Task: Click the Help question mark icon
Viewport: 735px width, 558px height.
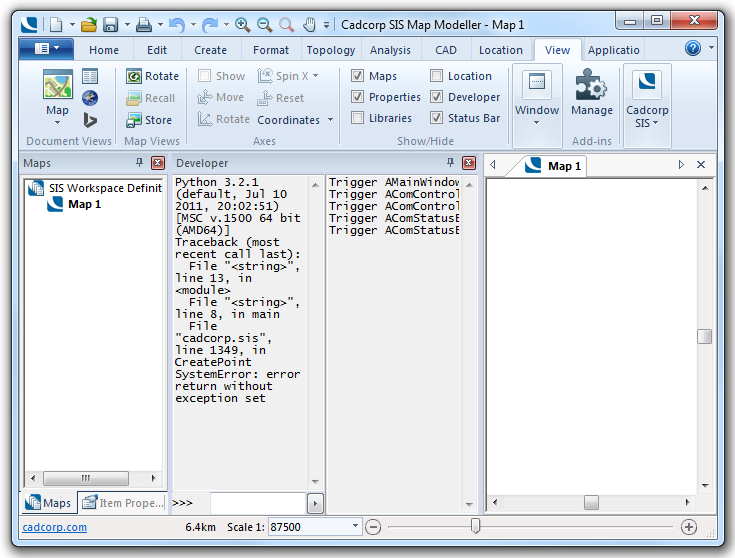Action: click(693, 48)
